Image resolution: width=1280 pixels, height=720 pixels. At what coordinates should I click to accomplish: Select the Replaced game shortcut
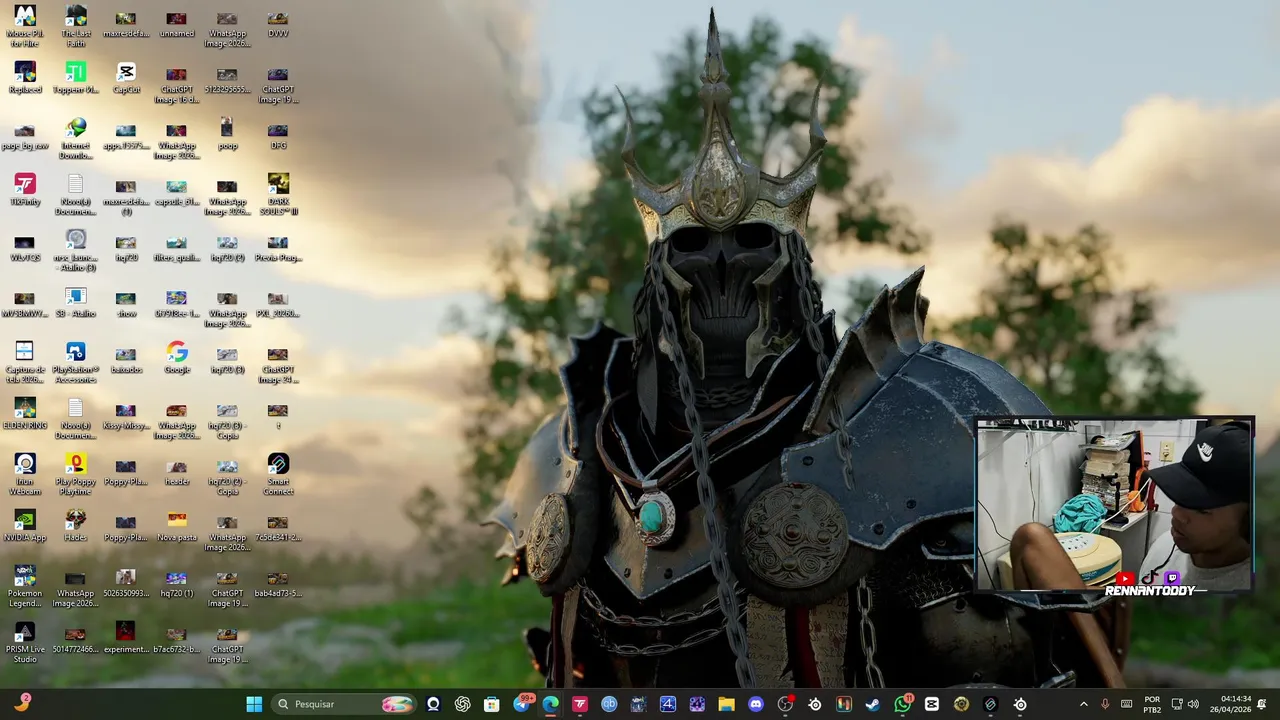(25, 78)
